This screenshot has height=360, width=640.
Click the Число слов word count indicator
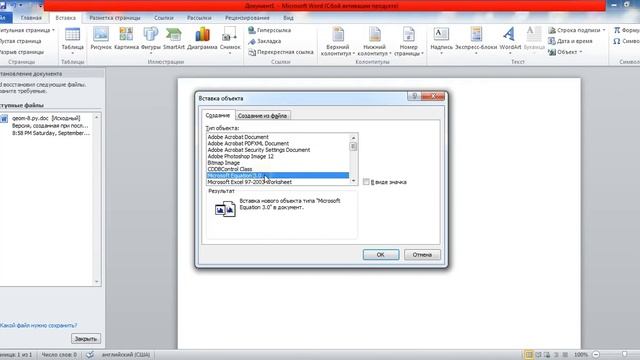pyautogui.click(x=59, y=355)
